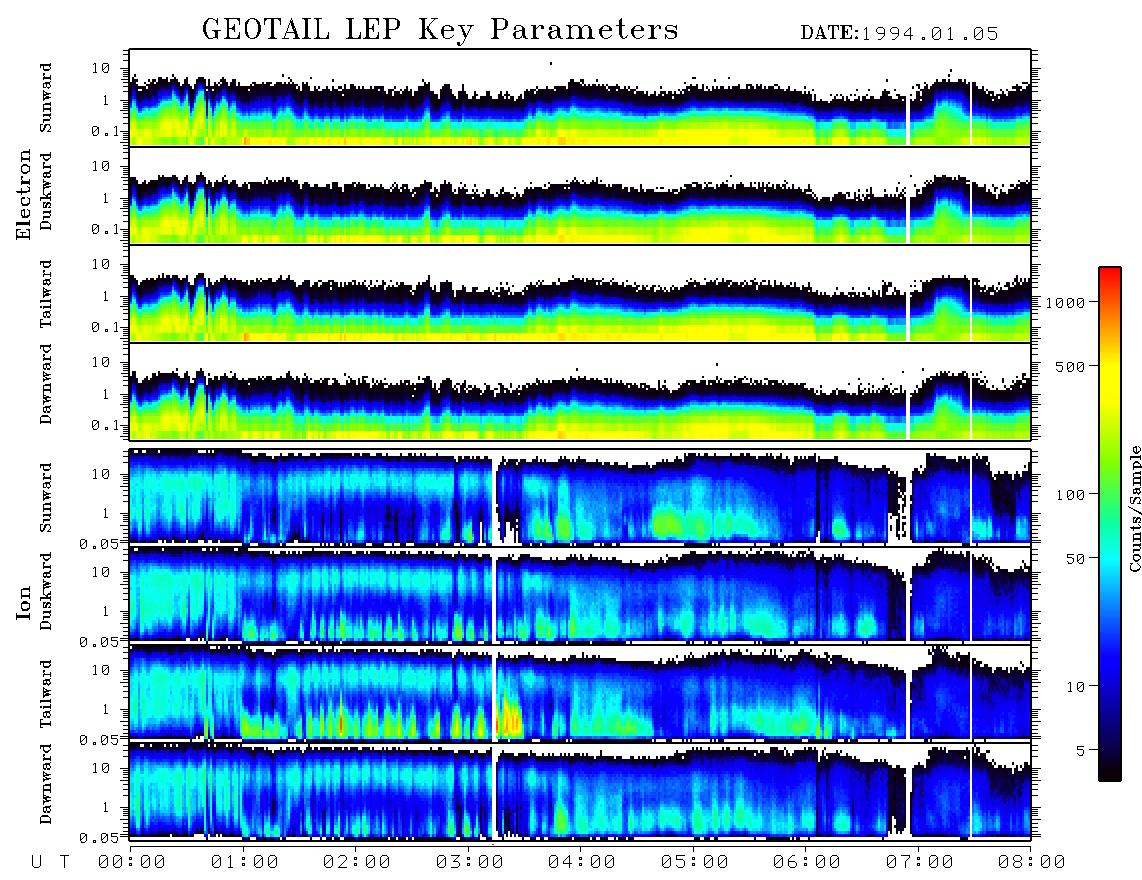
Task: Click the 02:00 time axis label
Action: pyautogui.click(x=357, y=862)
